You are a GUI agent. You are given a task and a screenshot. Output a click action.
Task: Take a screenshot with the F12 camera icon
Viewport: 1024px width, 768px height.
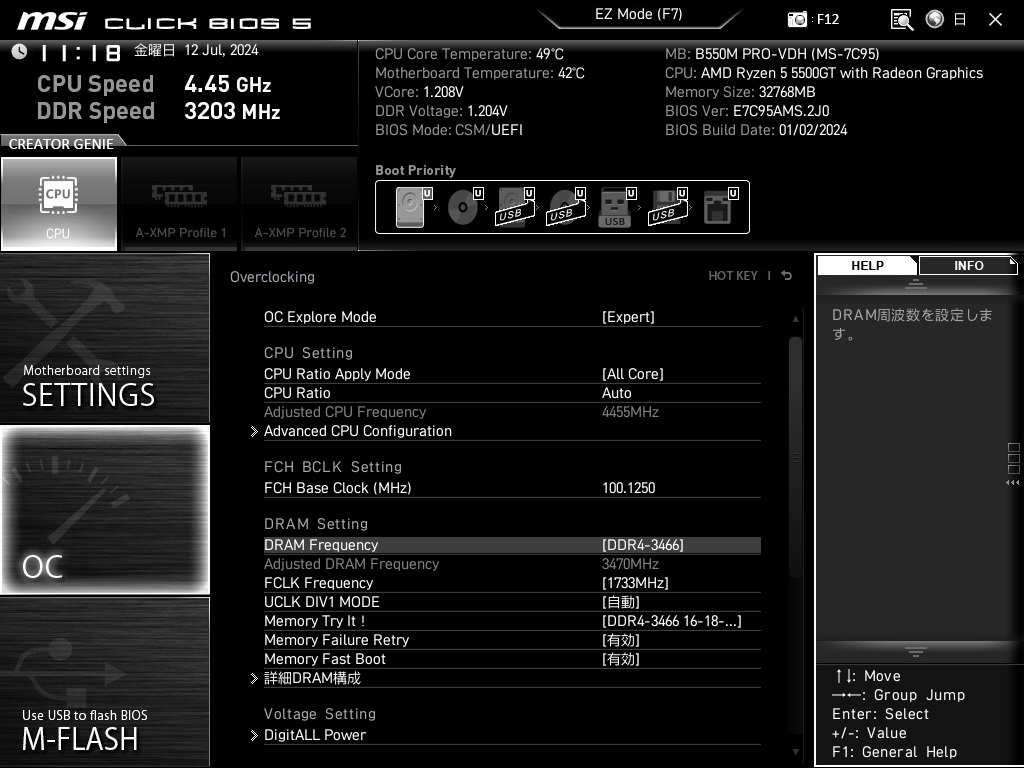click(x=797, y=19)
